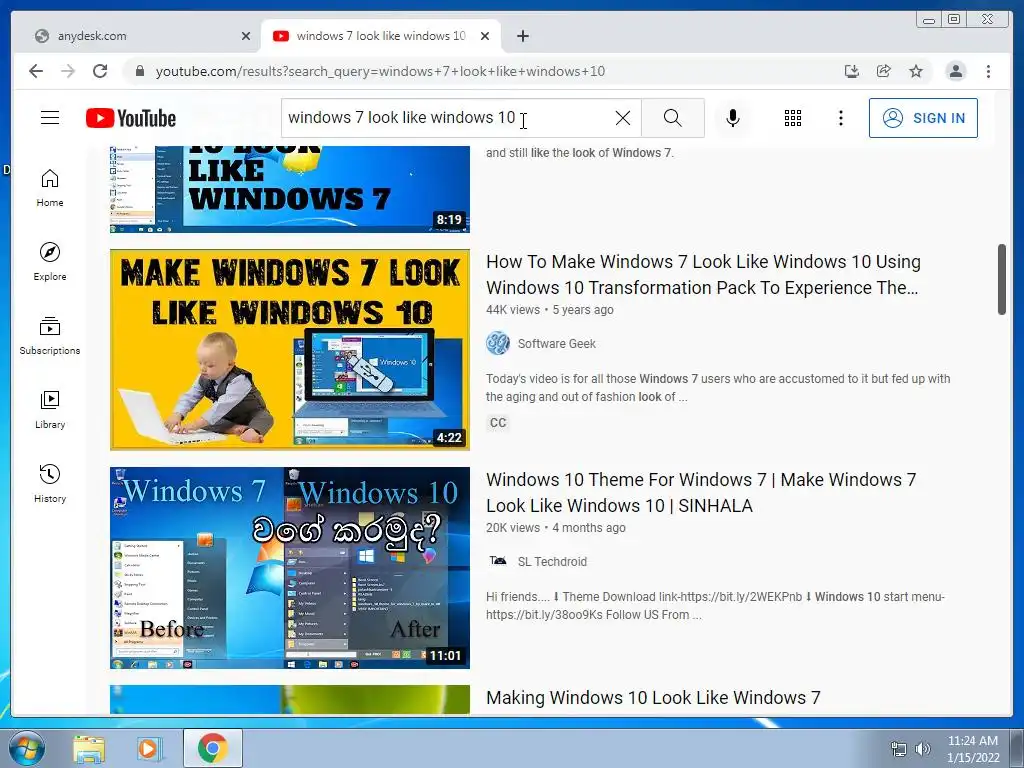The width and height of the screenshot is (1024, 768).
Task: Open the Chrome profile avatar
Action: pyautogui.click(x=955, y=71)
